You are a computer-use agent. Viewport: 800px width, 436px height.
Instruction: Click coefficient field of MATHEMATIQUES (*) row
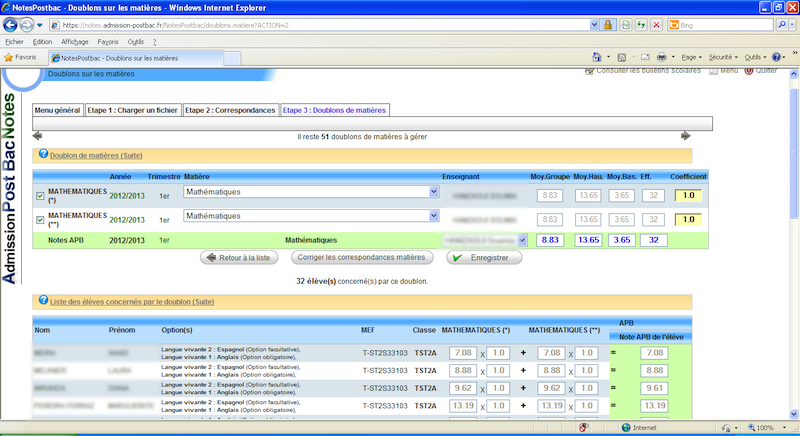(x=686, y=196)
